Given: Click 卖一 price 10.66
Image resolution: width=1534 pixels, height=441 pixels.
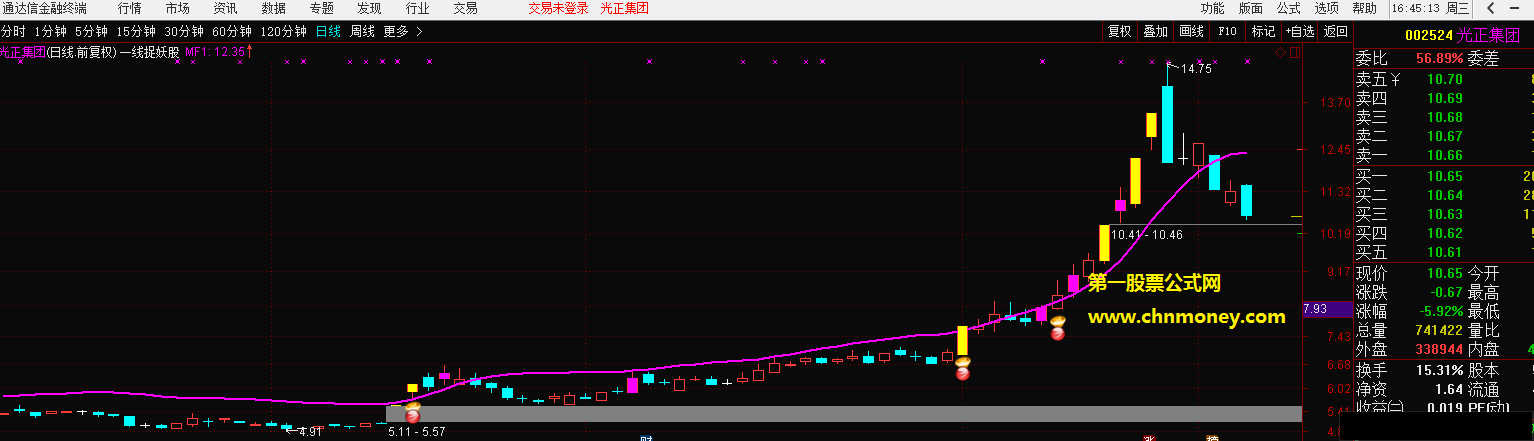Looking at the screenshot, I should coord(1445,155).
